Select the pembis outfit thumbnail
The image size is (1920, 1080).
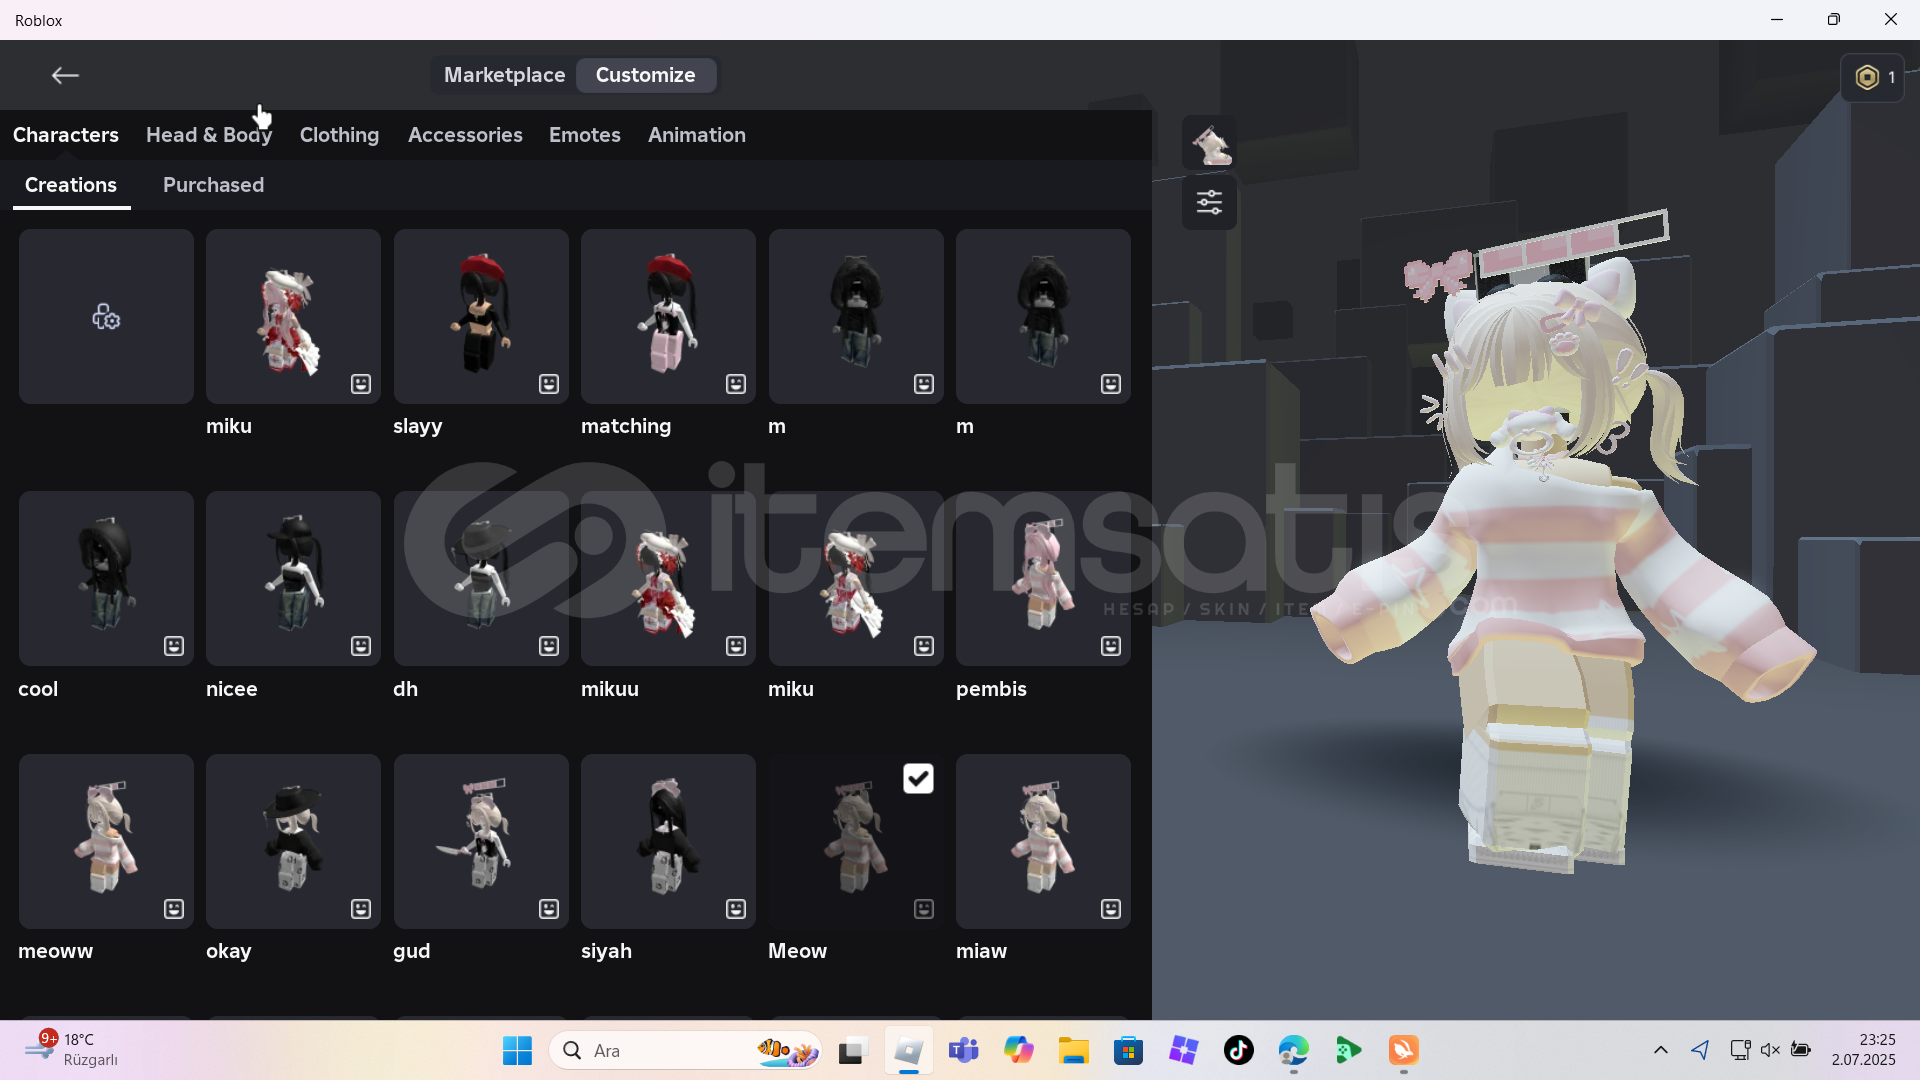(x=1043, y=579)
